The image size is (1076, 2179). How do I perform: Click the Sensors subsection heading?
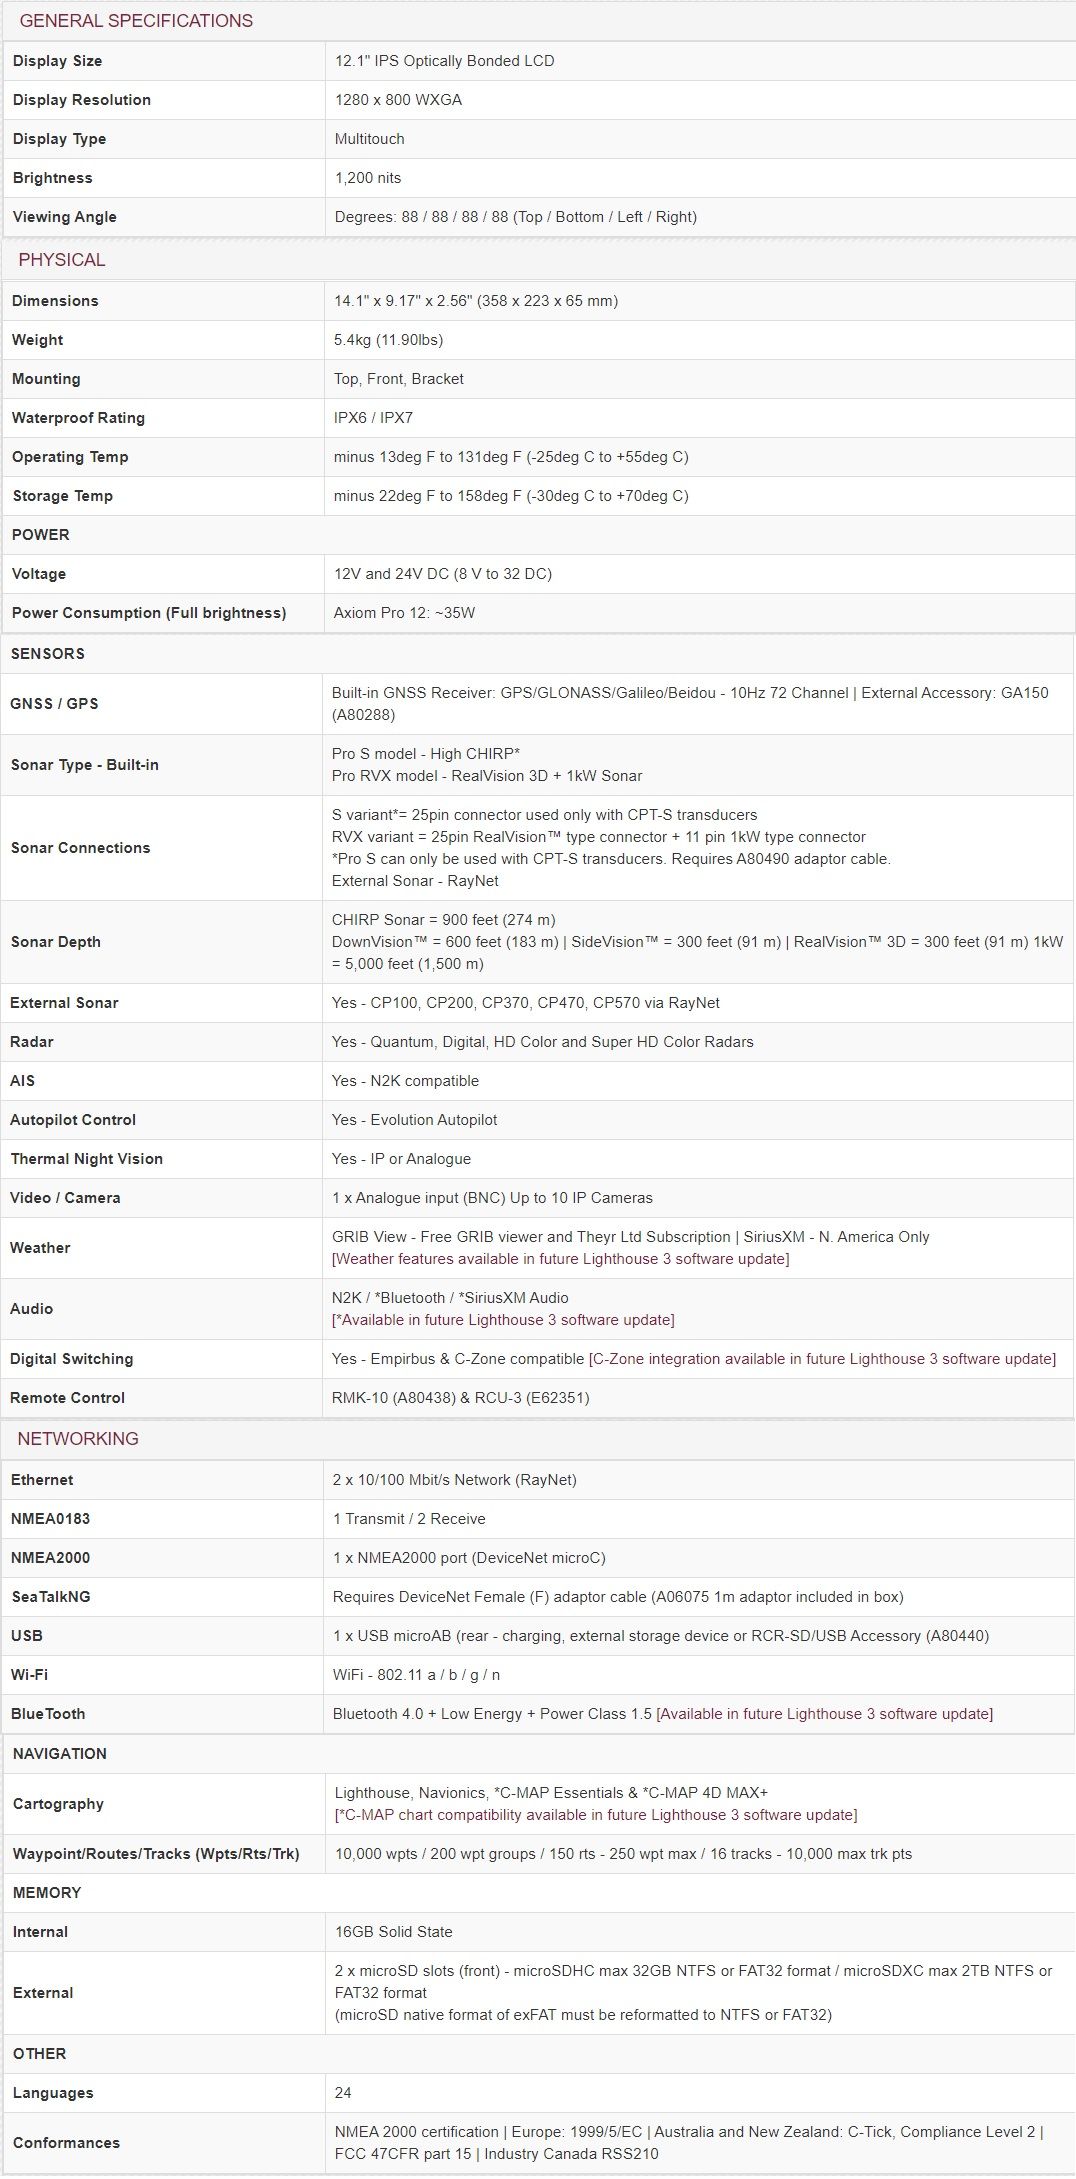[x=47, y=654]
